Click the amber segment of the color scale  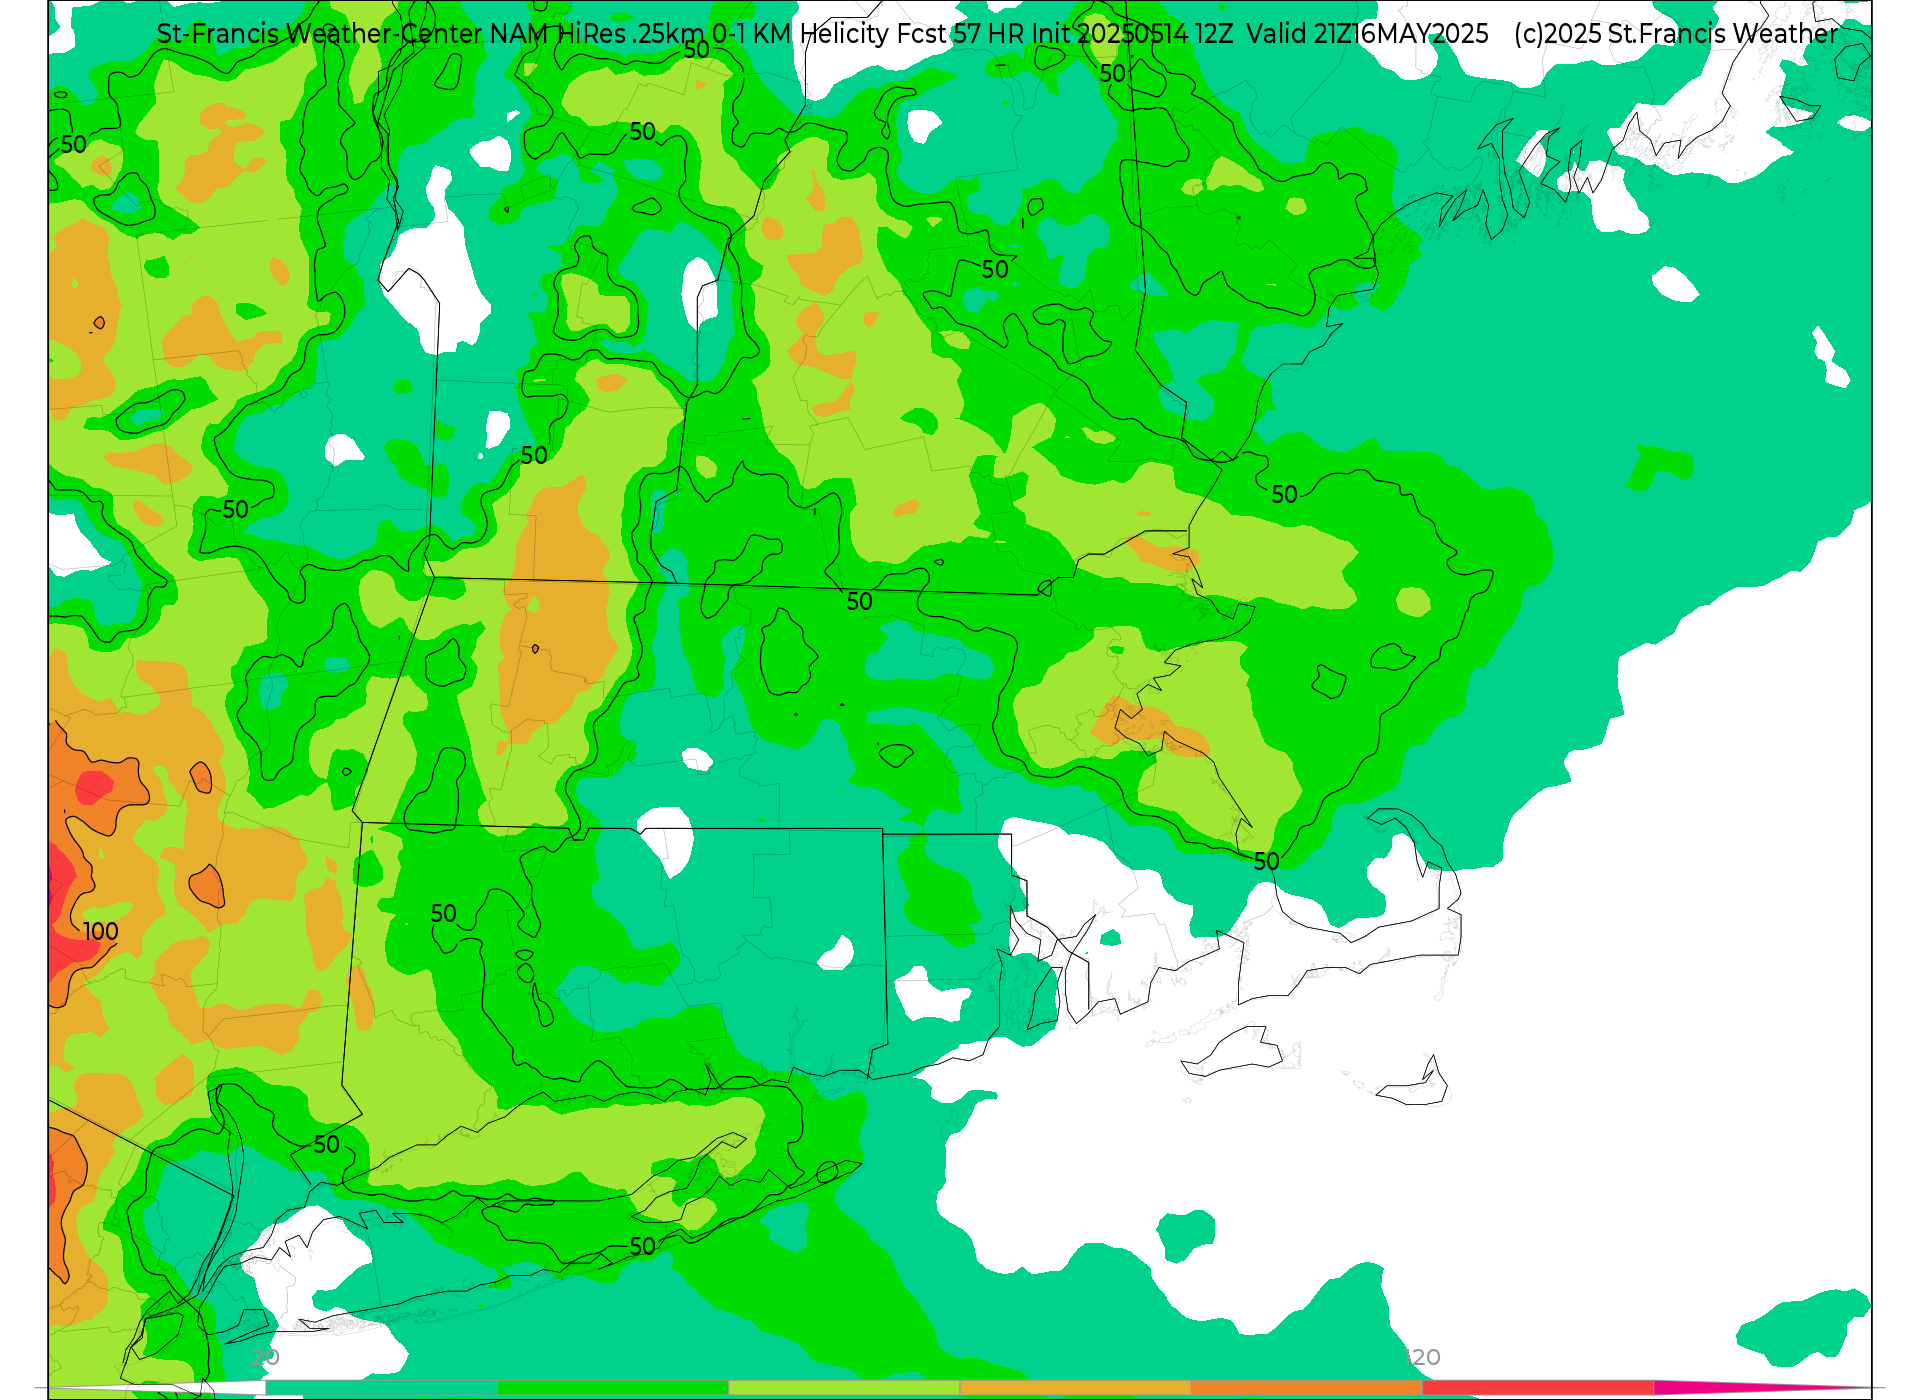(1075, 1388)
